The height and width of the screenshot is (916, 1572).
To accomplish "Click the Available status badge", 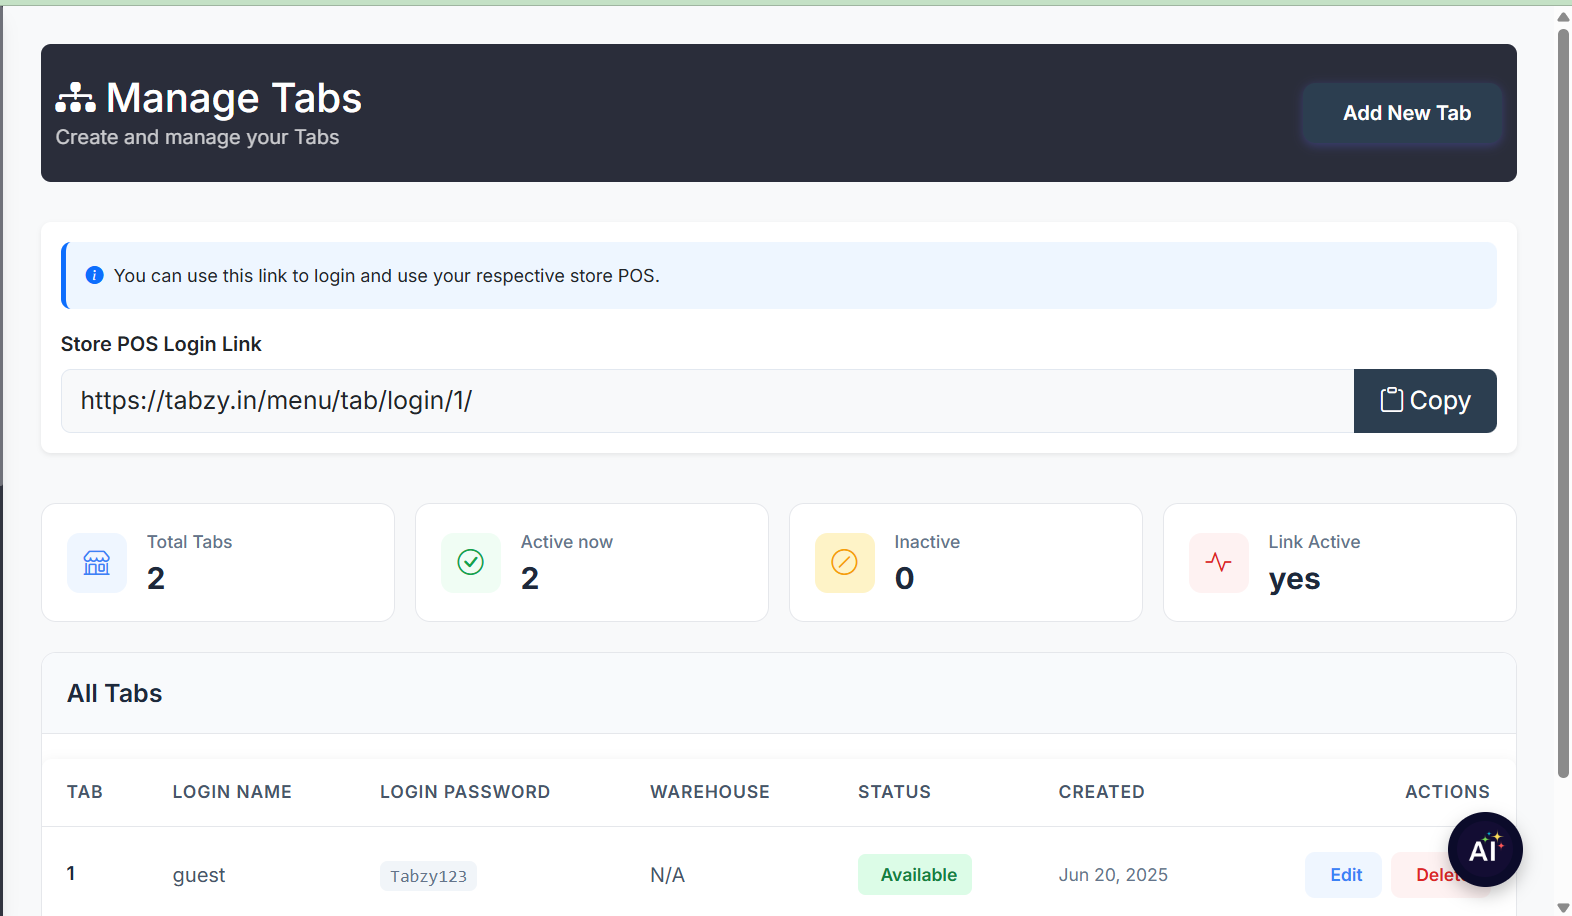I will click(915, 875).
